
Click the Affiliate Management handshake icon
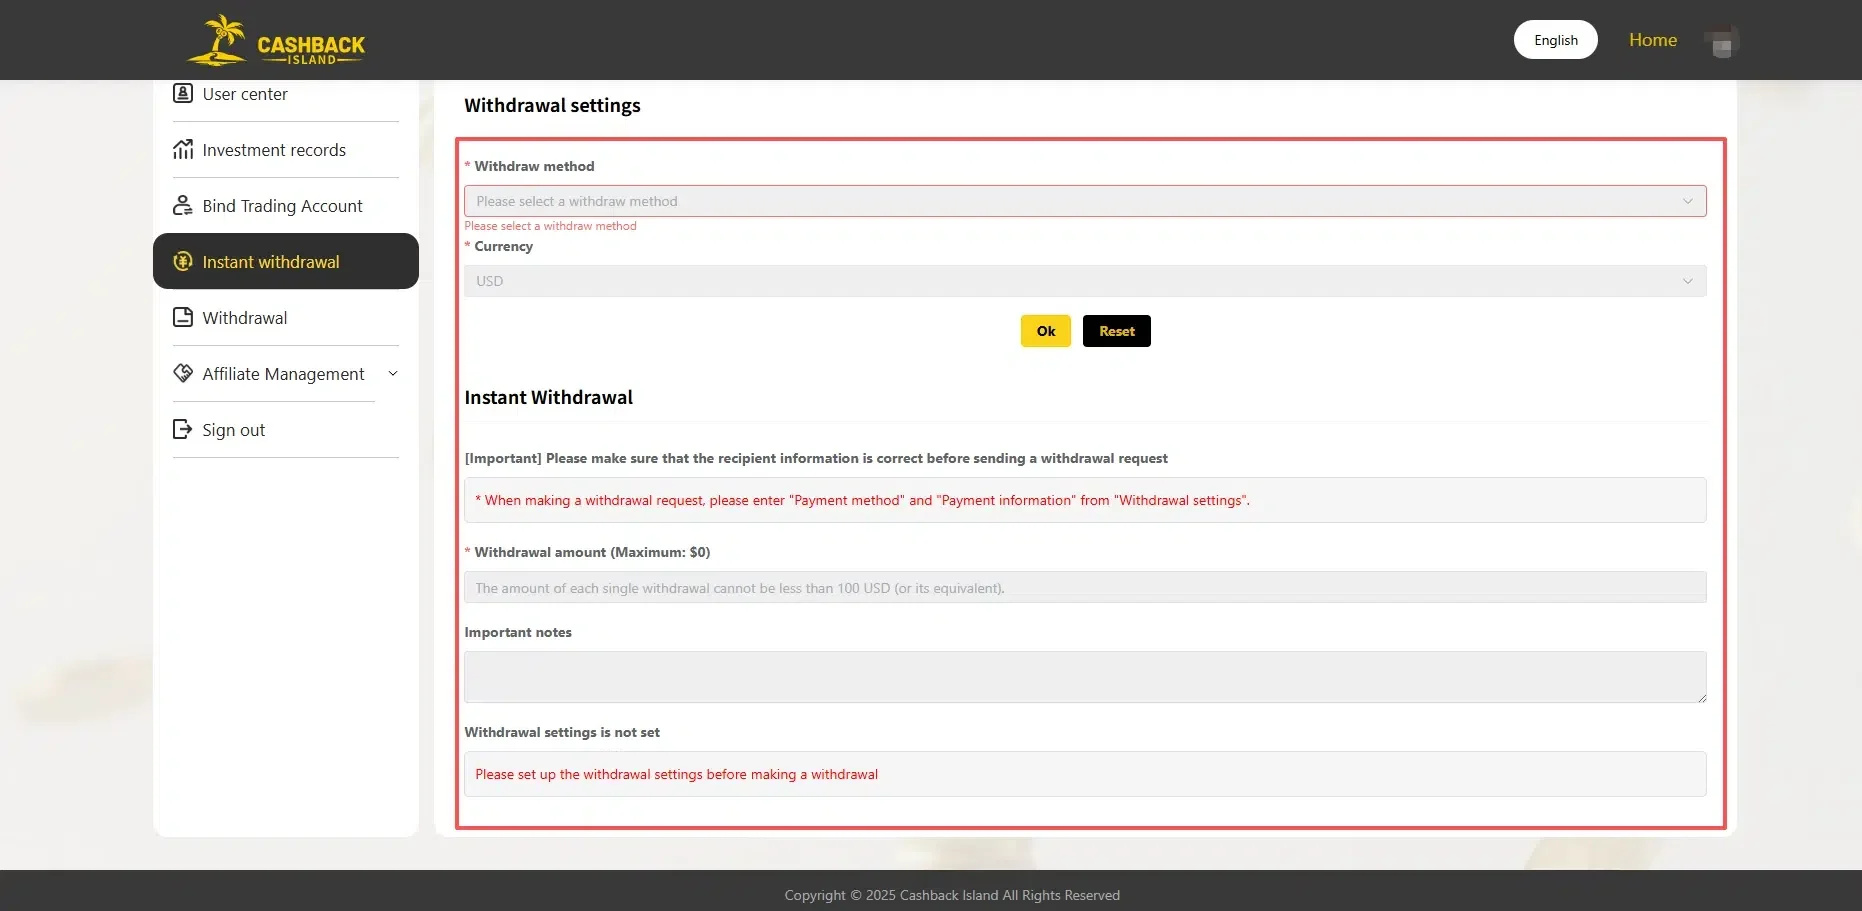[183, 373]
